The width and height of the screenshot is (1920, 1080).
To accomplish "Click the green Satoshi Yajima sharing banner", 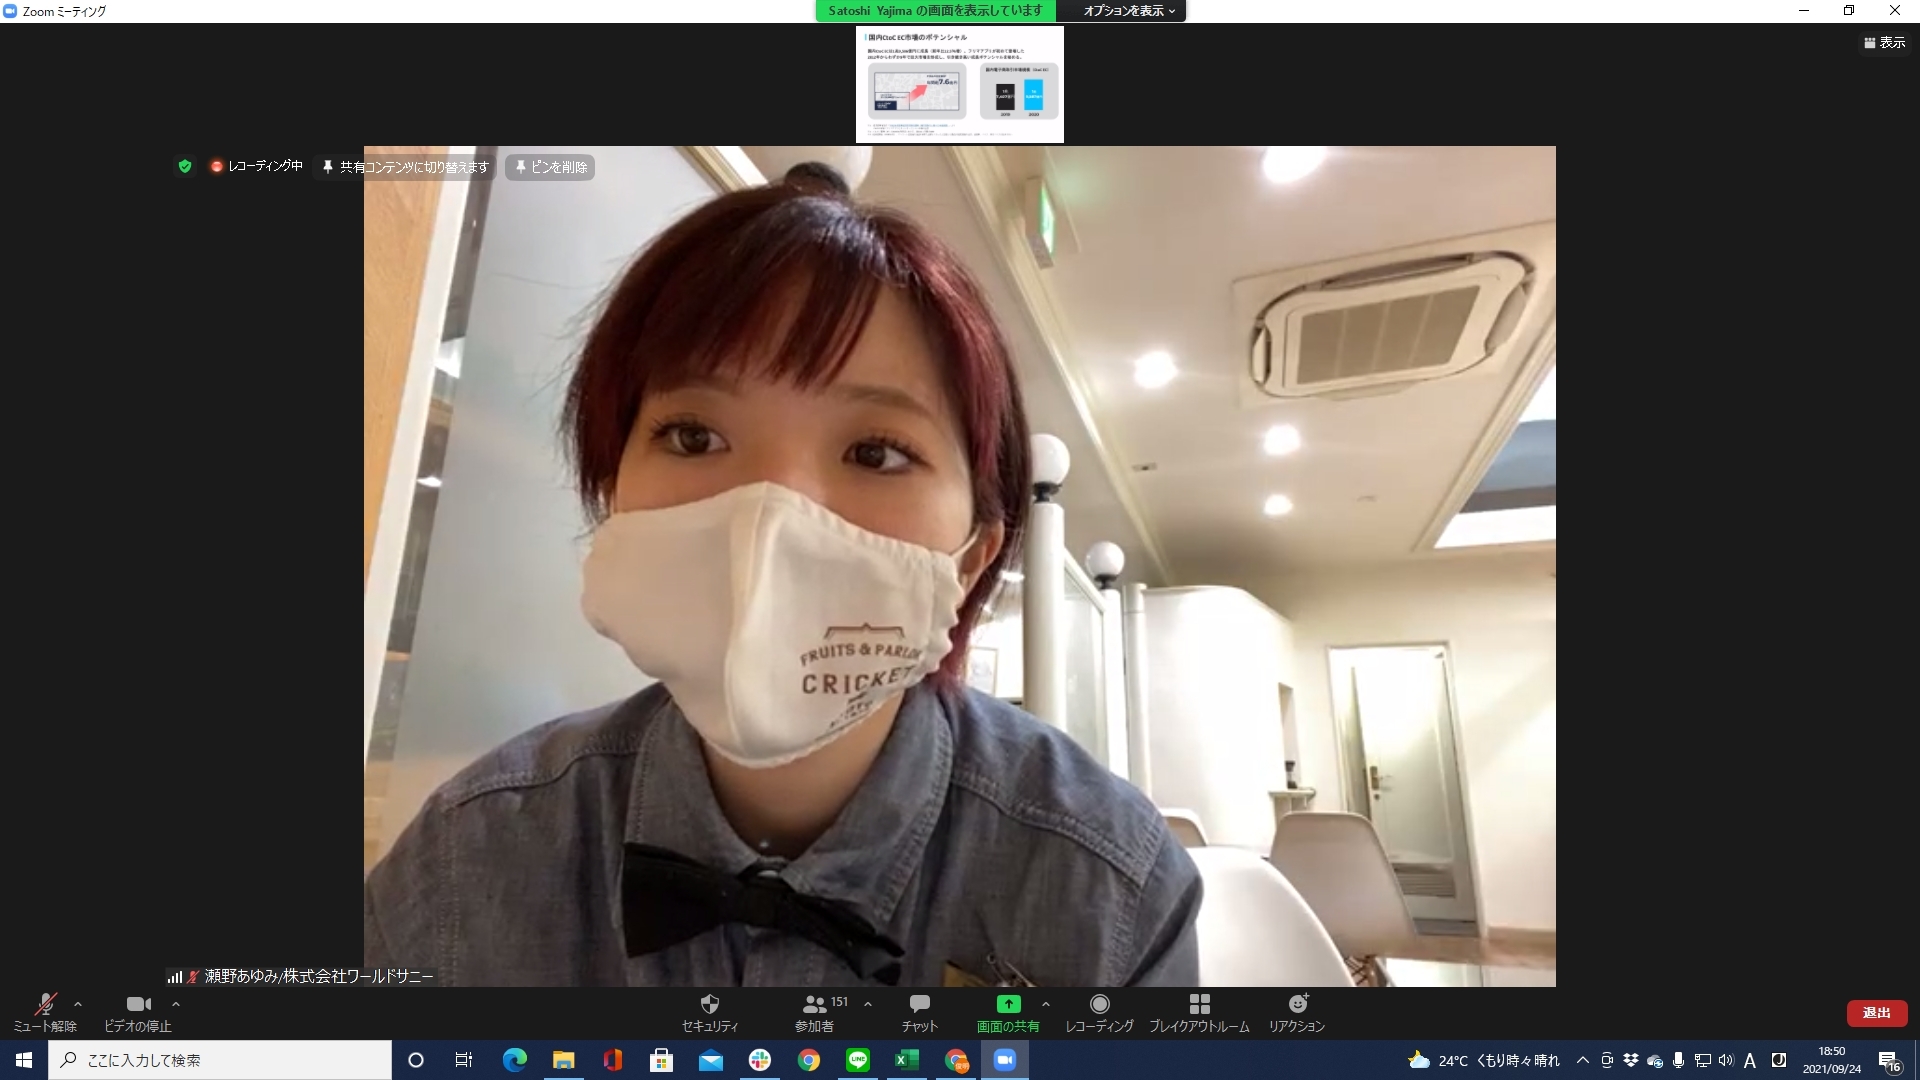I will point(935,11).
